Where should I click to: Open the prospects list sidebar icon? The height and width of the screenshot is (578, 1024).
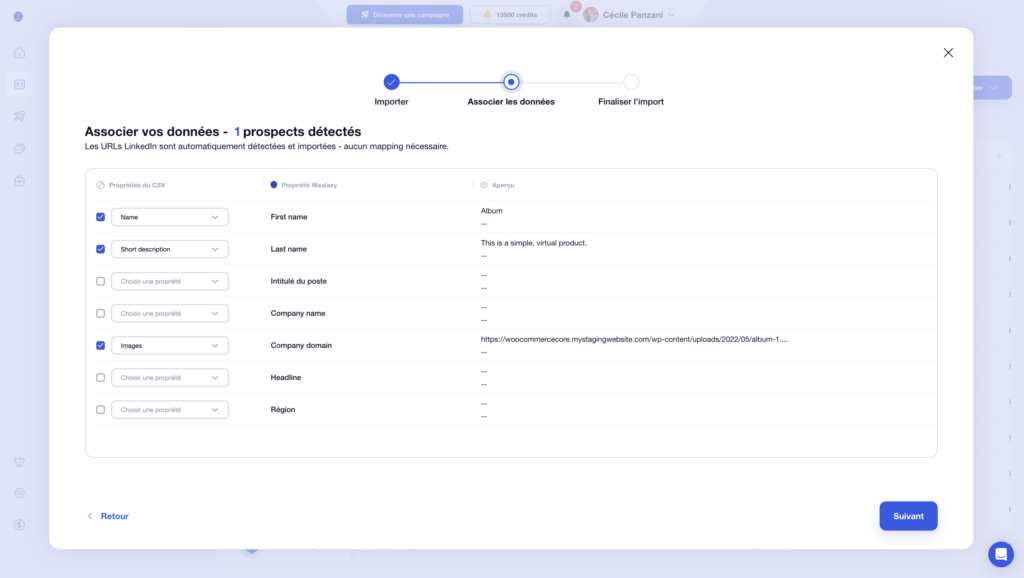click(20, 84)
